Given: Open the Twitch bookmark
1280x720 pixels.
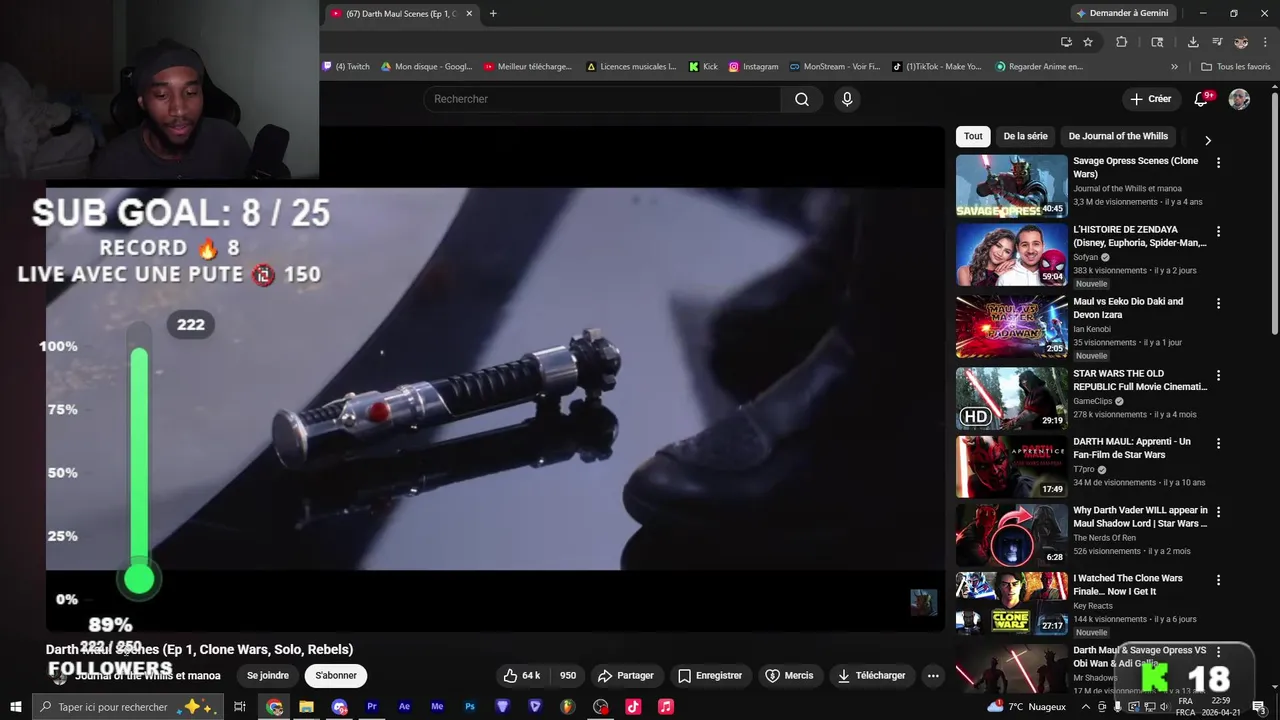Looking at the screenshot, I should (x=346, y=67).
